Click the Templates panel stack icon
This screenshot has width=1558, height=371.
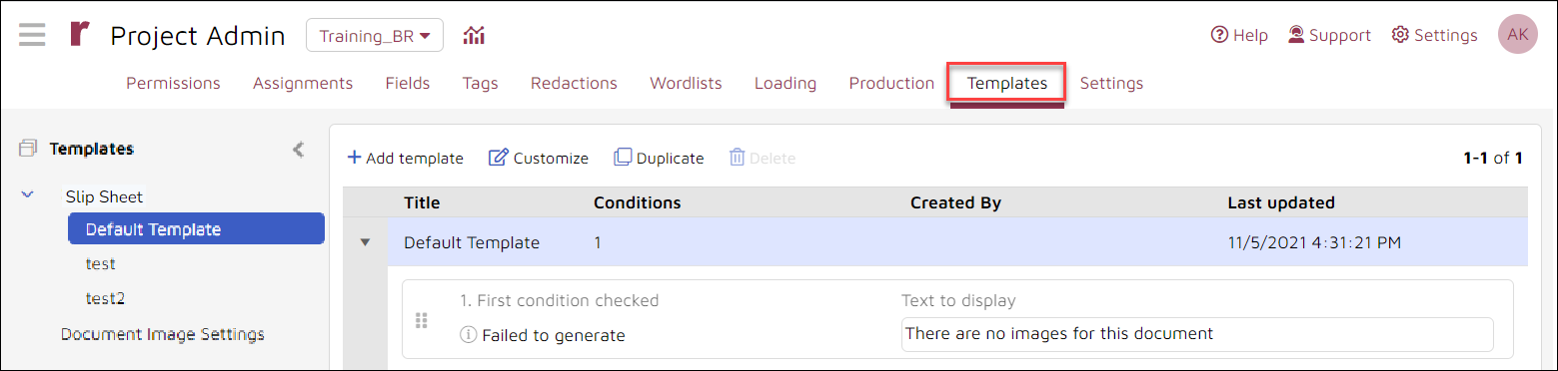point(27,148)
